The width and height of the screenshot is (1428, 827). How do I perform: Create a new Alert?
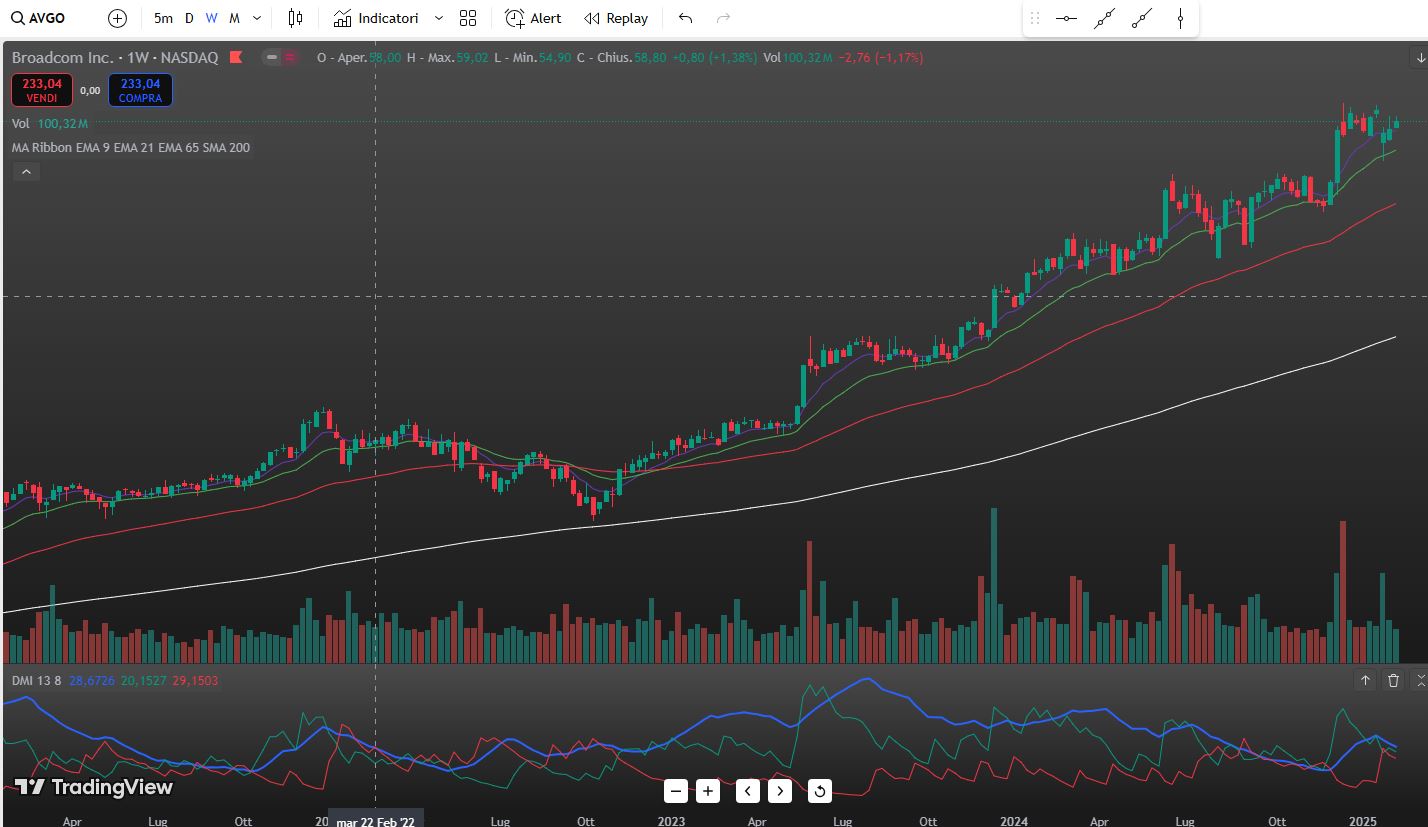point(533,18)
